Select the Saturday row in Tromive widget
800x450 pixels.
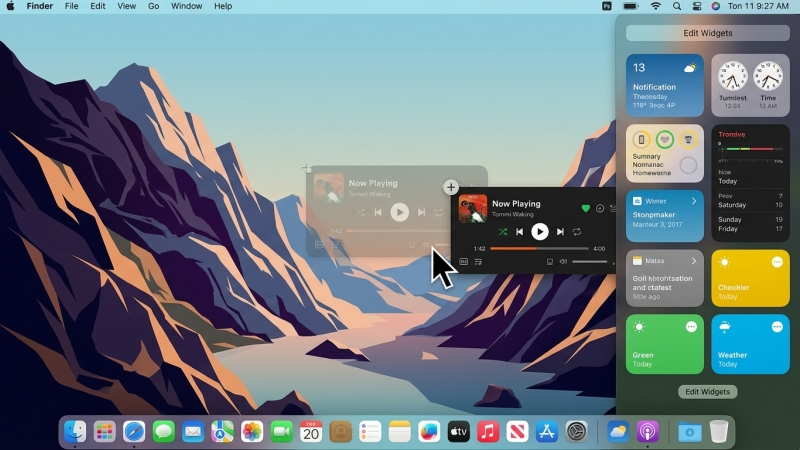coord(751,205)
